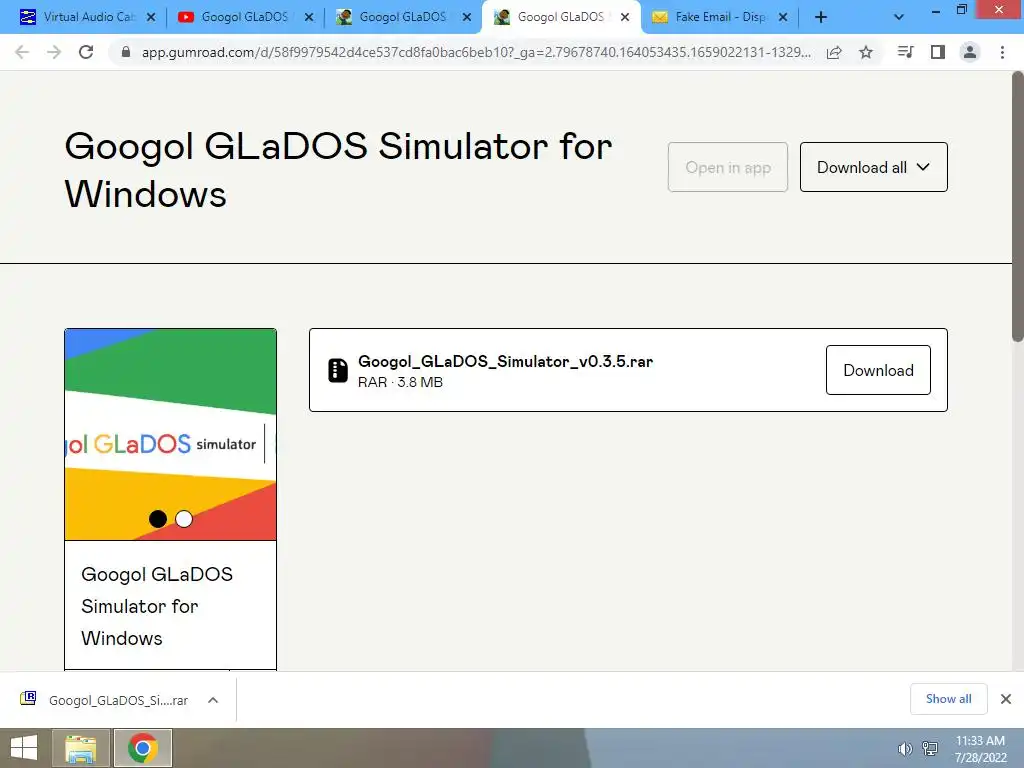The image size is (1024, 768).
Task: Click the WinRAR icon in download bar
Action: [28, 698]
